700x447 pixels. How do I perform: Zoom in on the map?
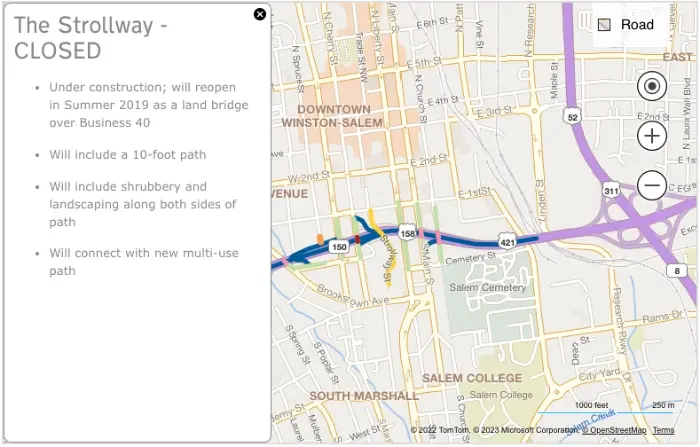(x=652, y=136)
